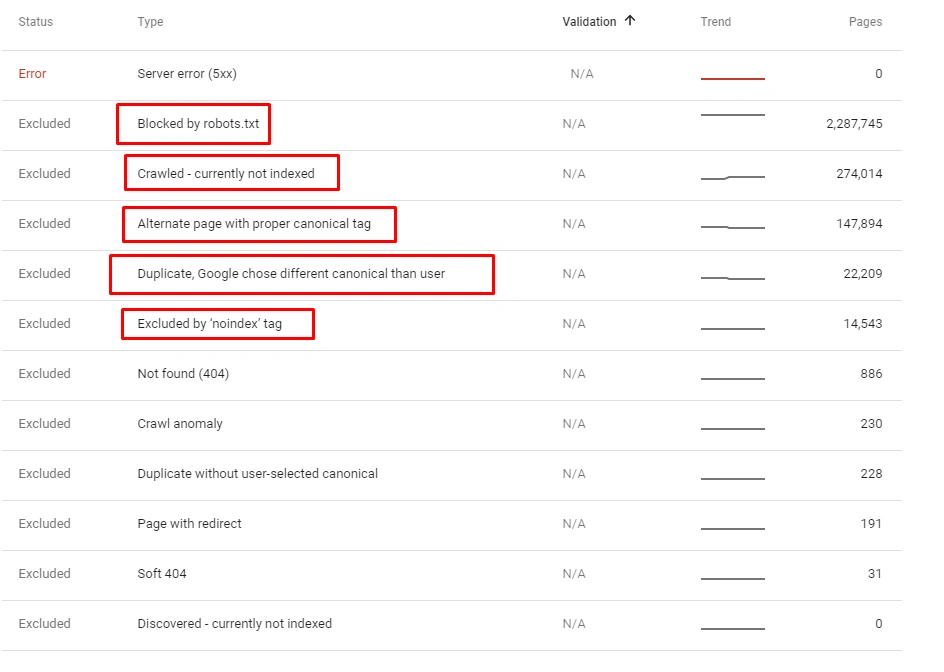Screen dimensions: 944x672
Task: Open the Server error (5xx) row
Action: click(187, 74)
